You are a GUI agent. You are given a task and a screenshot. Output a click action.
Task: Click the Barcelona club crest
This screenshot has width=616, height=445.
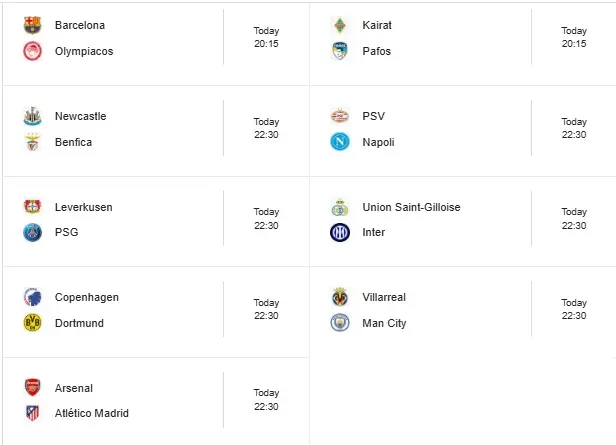32,25
